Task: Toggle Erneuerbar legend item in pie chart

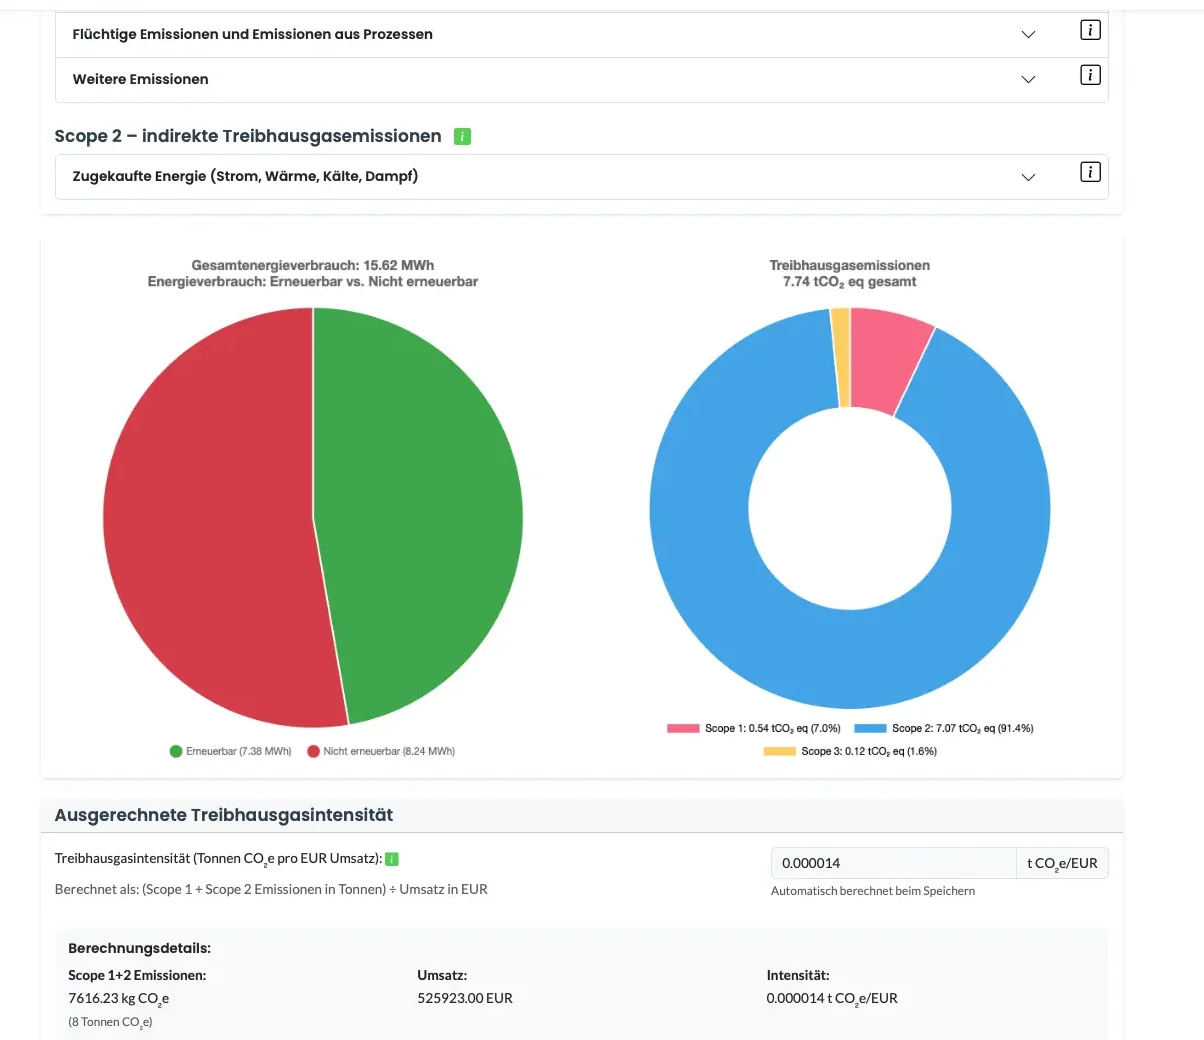Action: coord(231,751)
